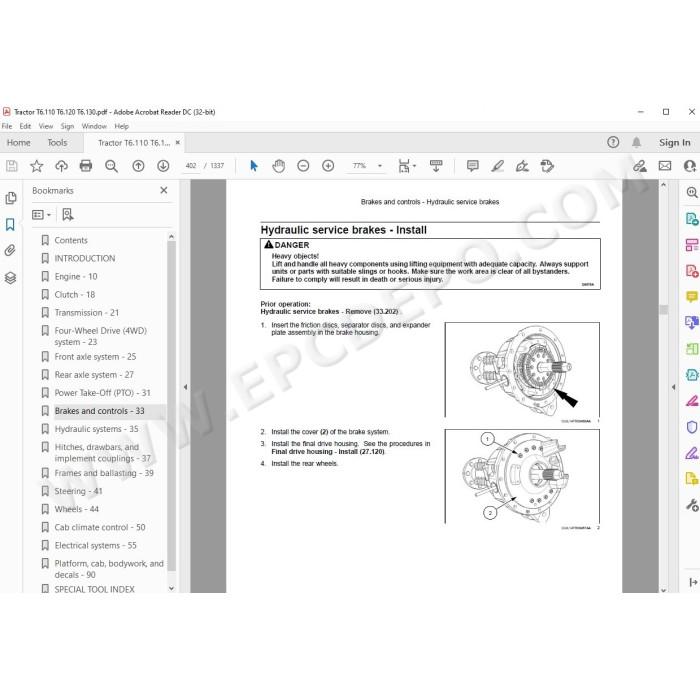
Task: Open the Edit menu
Action: click(25, 126)
